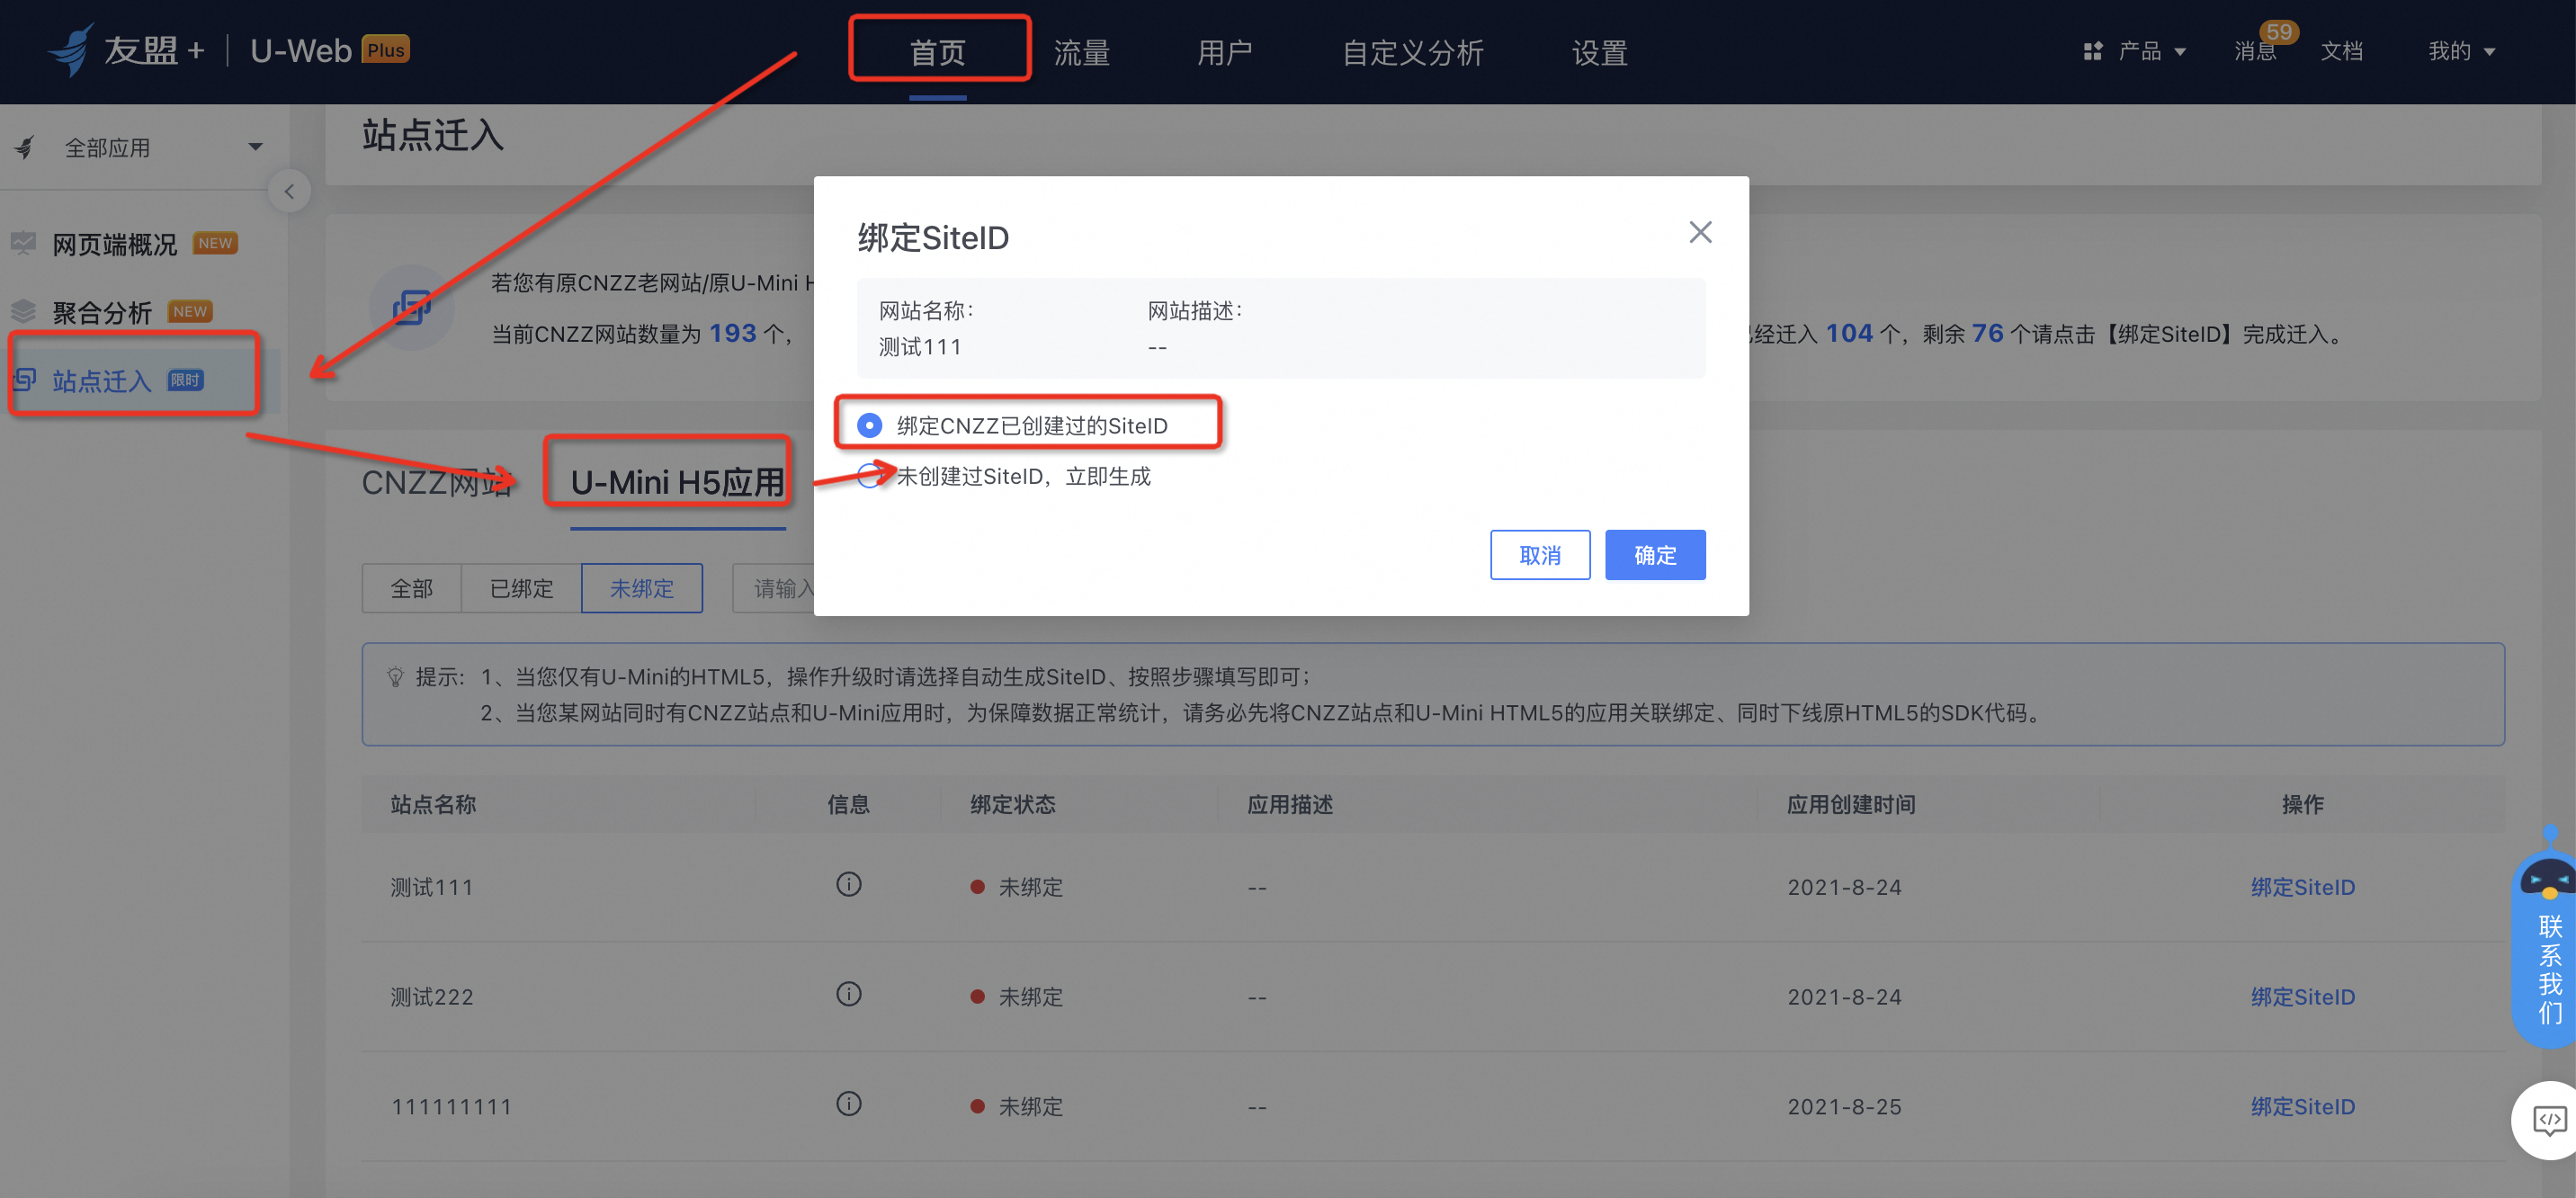Select 未创建过SiteID，立即生成 radio option
The height and width of the screenshot is (1198, 2576).
coord(870,476)
